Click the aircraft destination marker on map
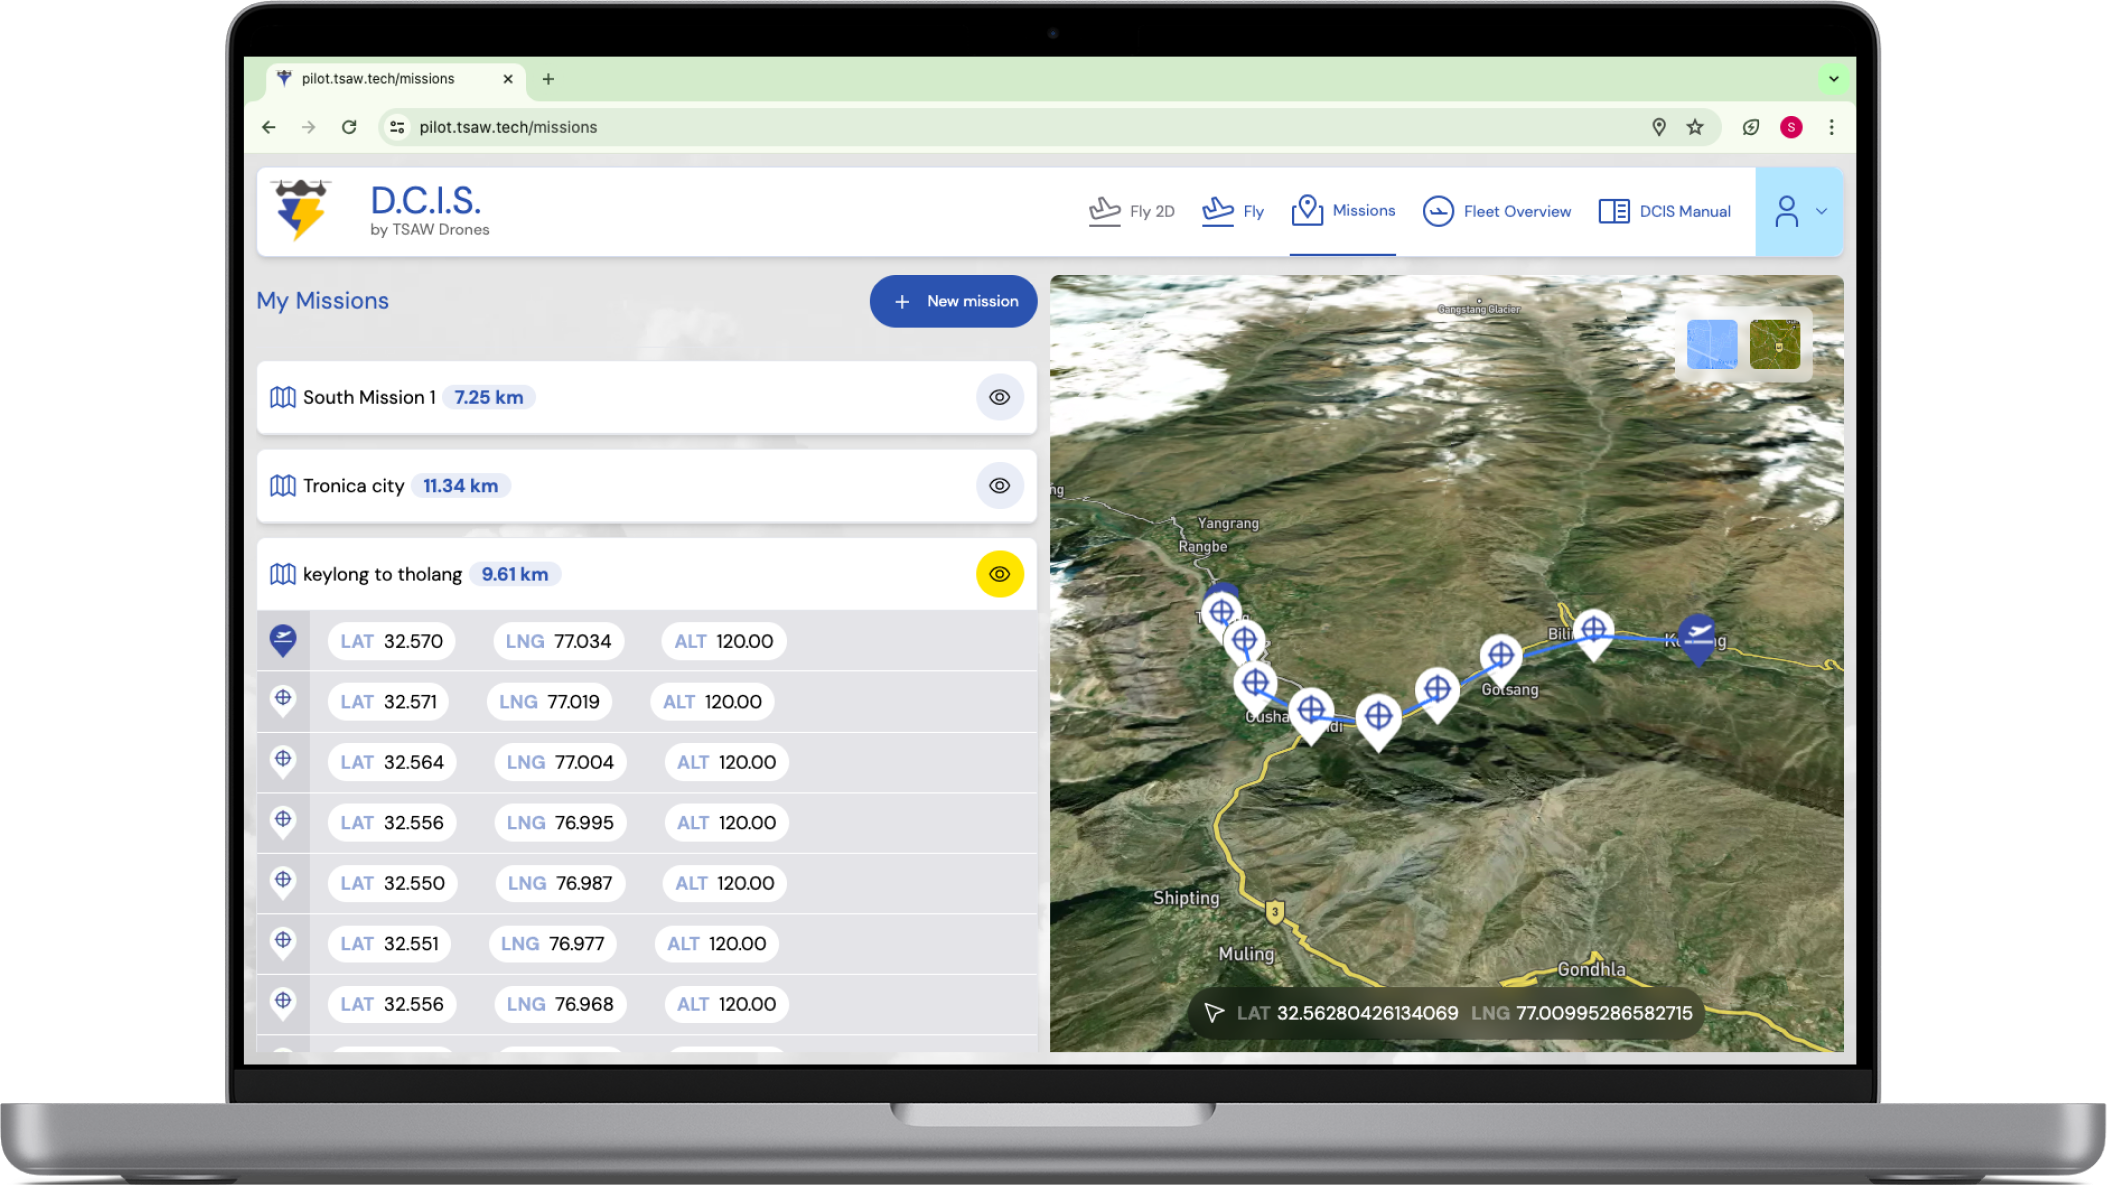 coord(1697,634)
